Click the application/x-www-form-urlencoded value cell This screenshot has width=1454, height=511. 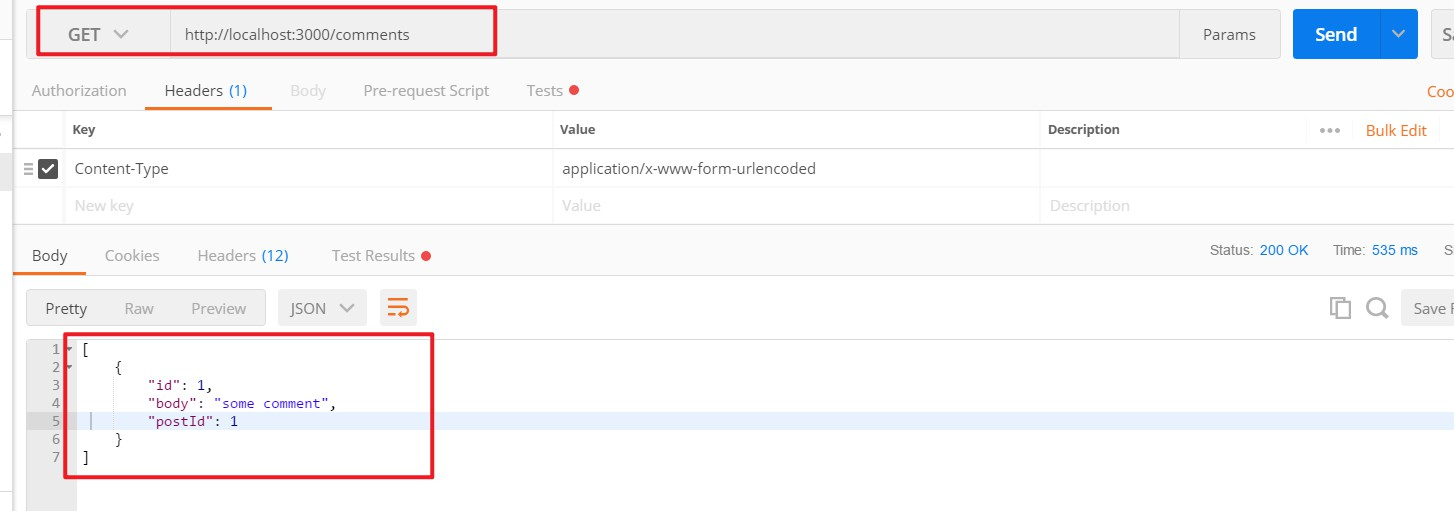coord(796,169)
